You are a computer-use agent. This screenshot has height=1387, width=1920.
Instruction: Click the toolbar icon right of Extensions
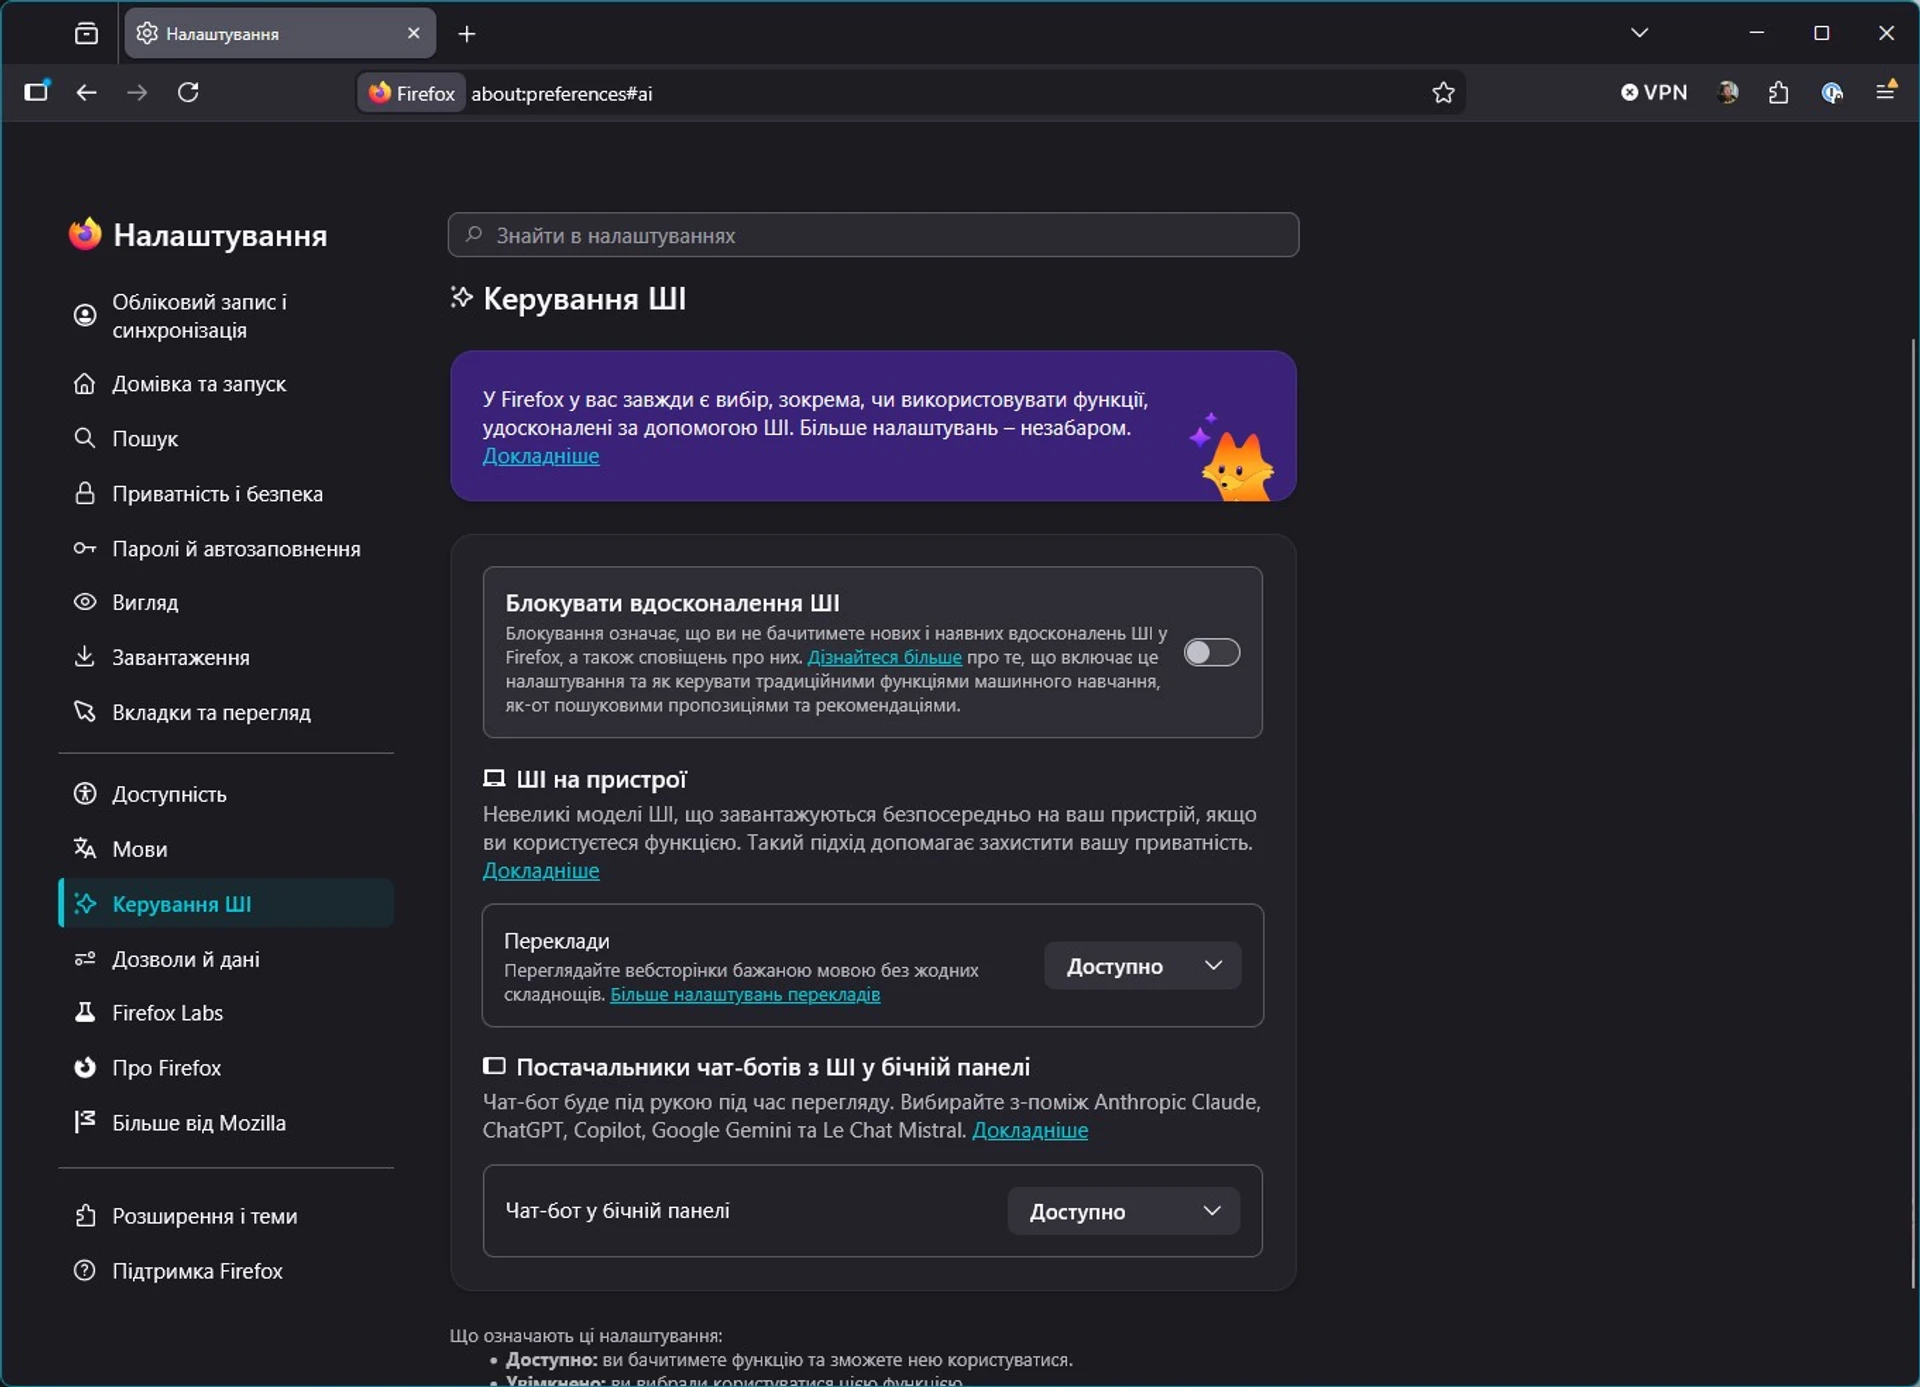click(1832, 93)
